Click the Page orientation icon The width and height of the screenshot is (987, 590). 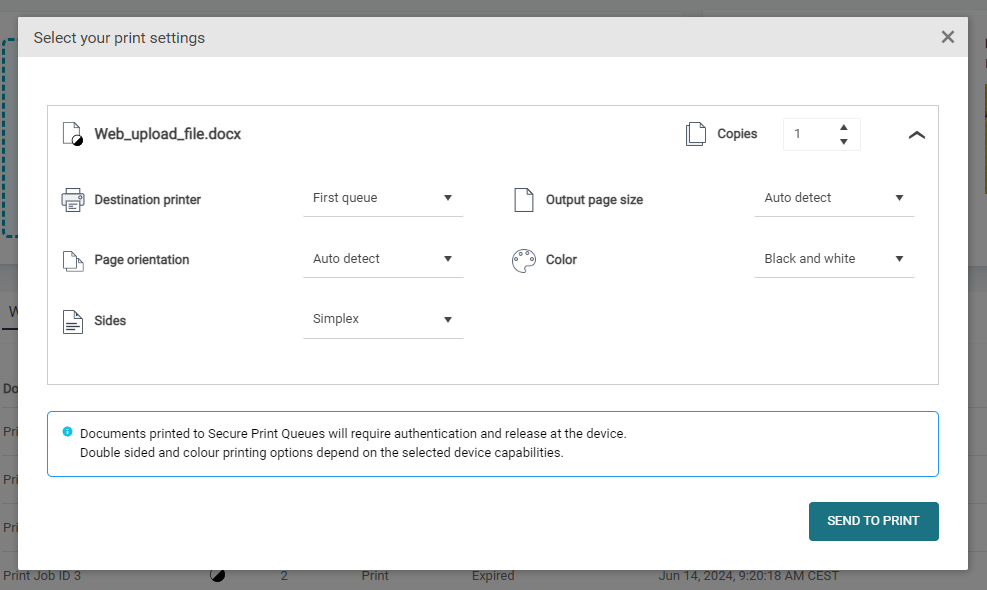pos(73,260)
